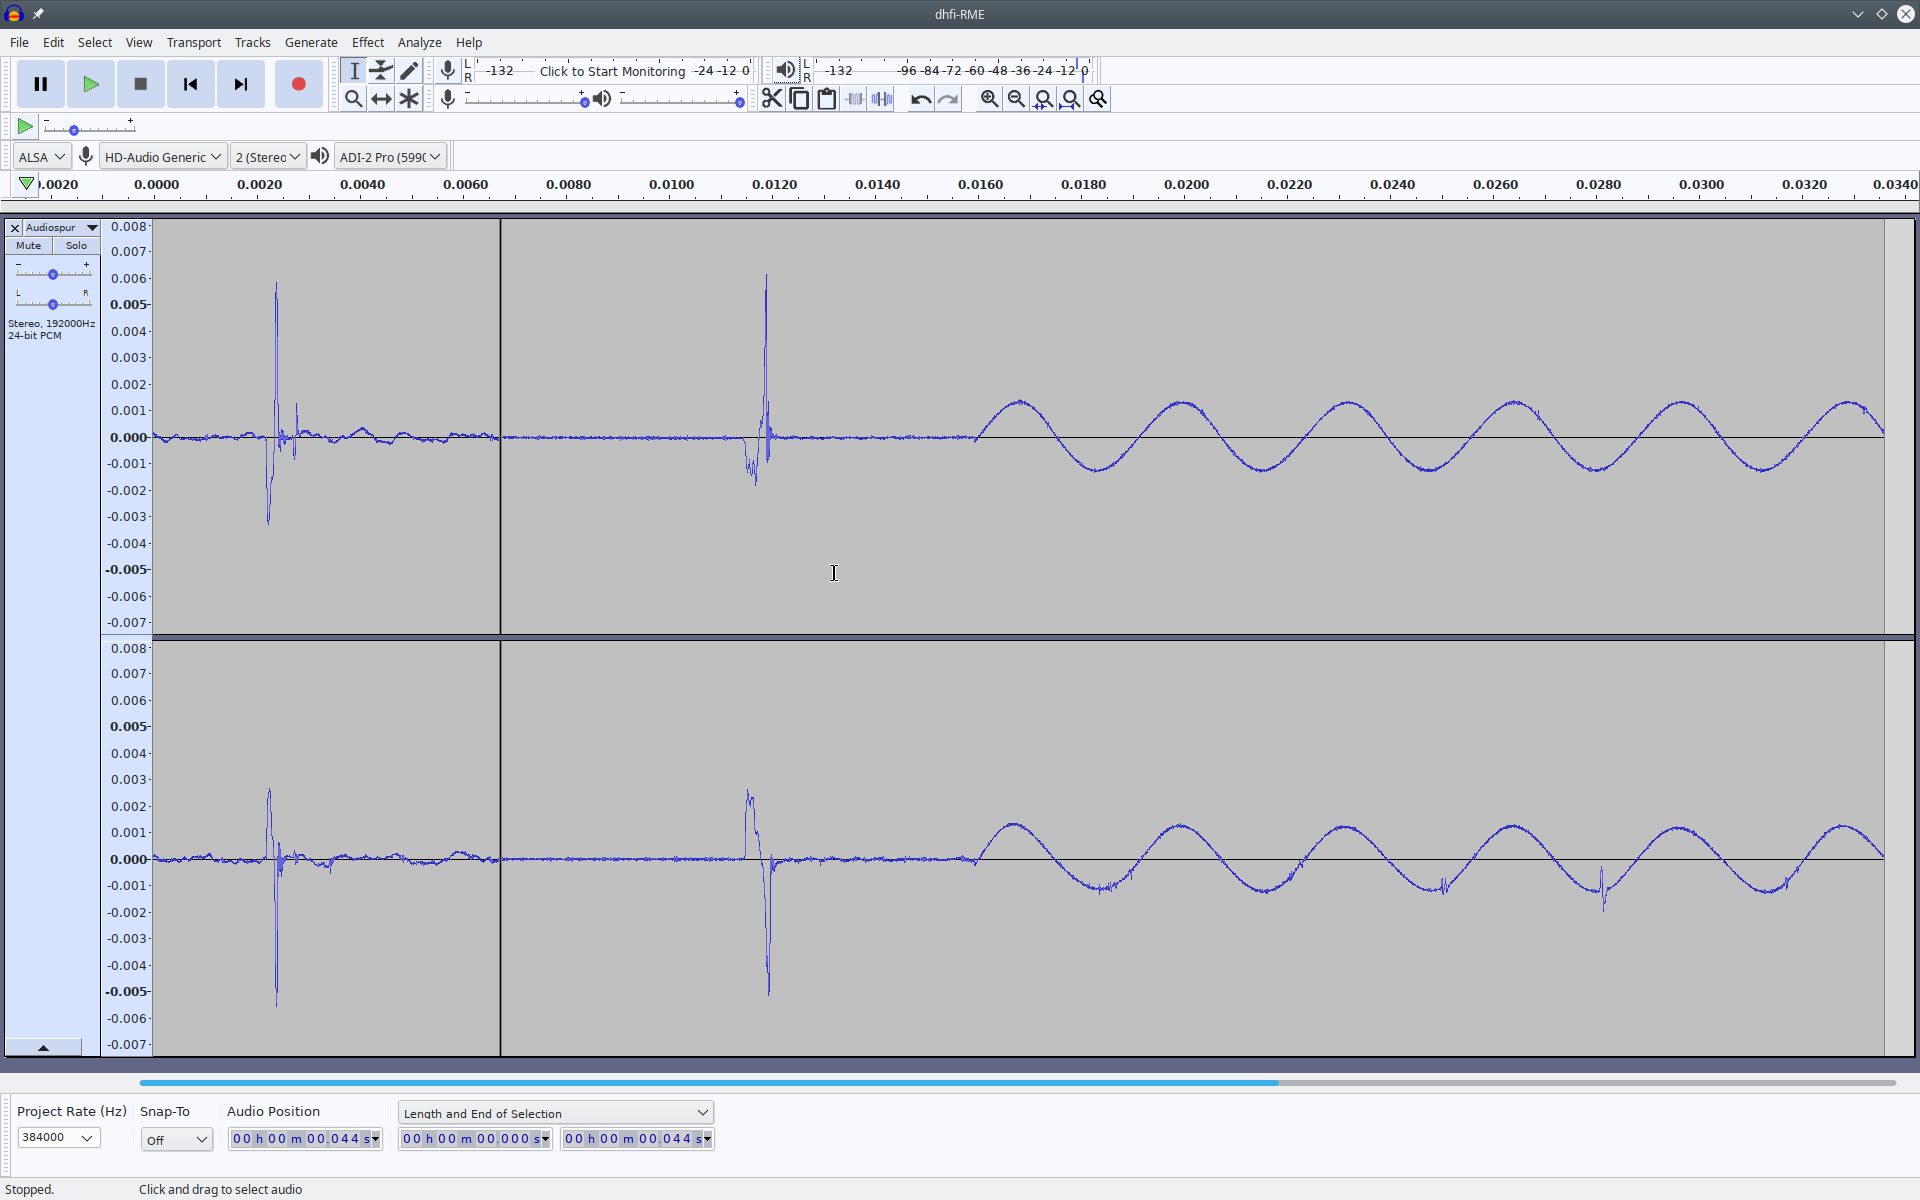Close the Audiospur track with X
The width and height of the screenshot is (1920, 1200).
click(x=15, y=228)
